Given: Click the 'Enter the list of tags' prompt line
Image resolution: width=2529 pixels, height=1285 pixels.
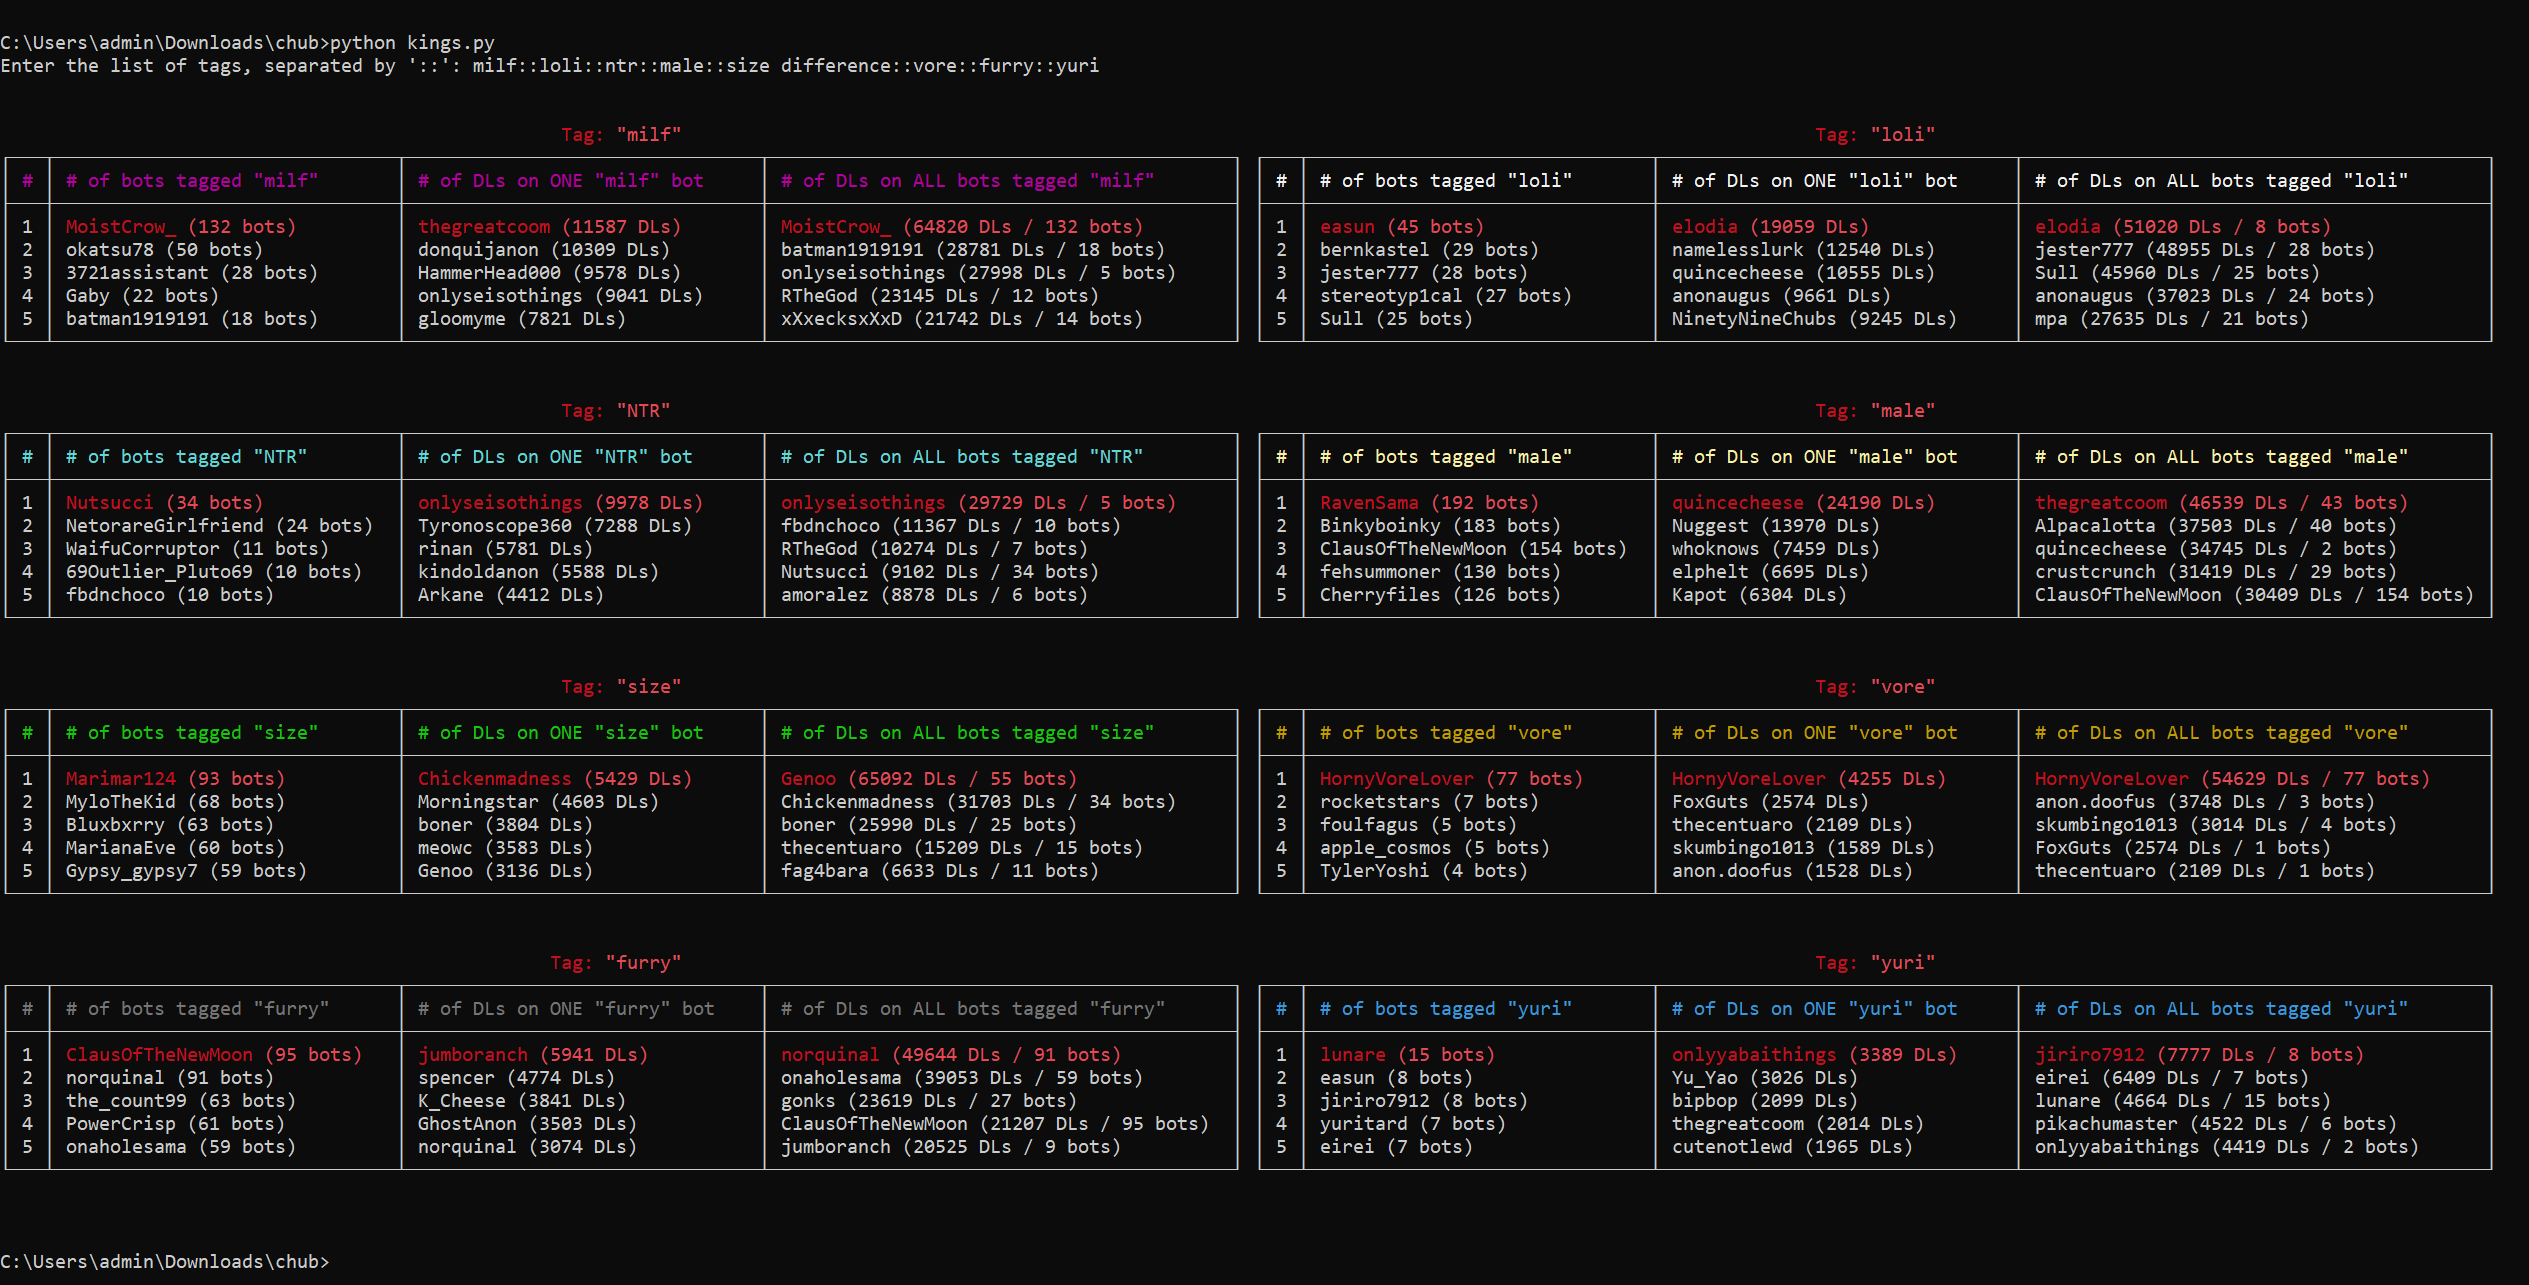Looking at the screenshot, I should pyautogui.click(x=550, y=65).
